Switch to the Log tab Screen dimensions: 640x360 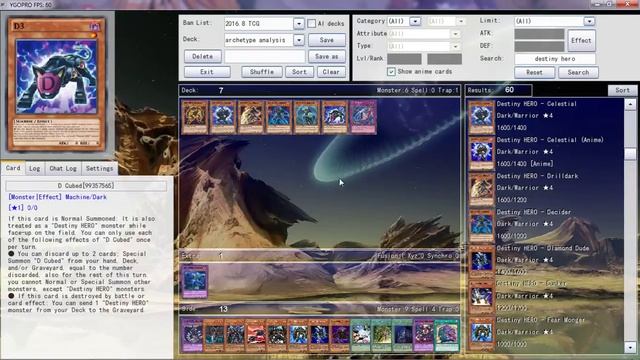click(34, 168)
